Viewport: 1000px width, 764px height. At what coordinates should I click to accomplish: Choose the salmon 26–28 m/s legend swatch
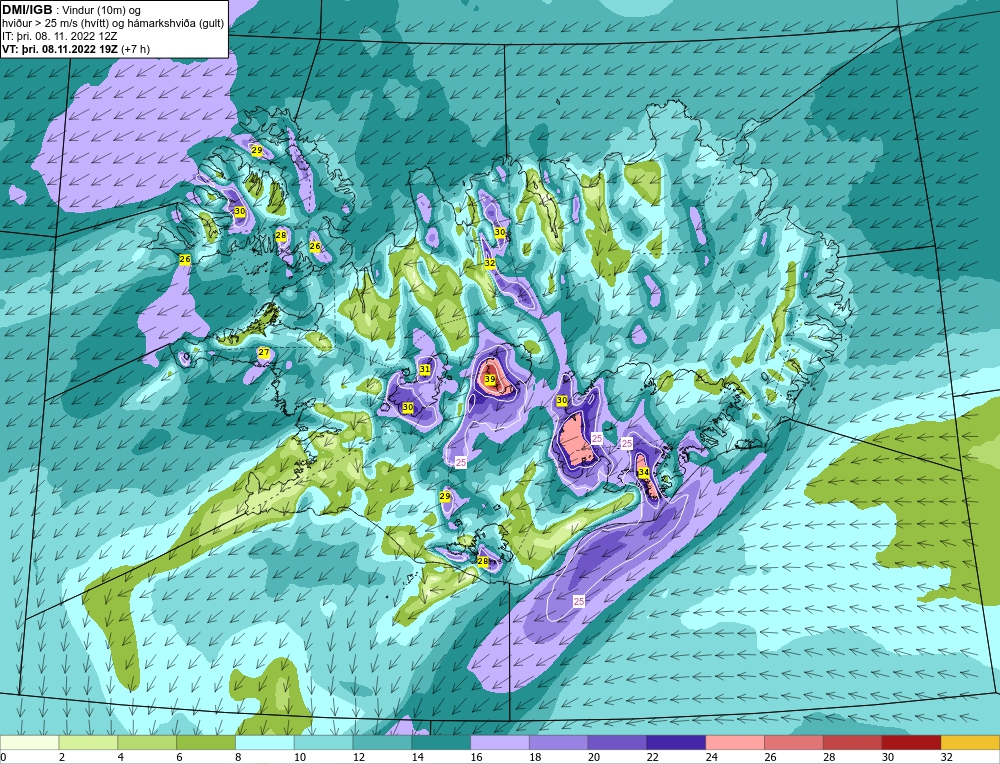click(793, 742)
